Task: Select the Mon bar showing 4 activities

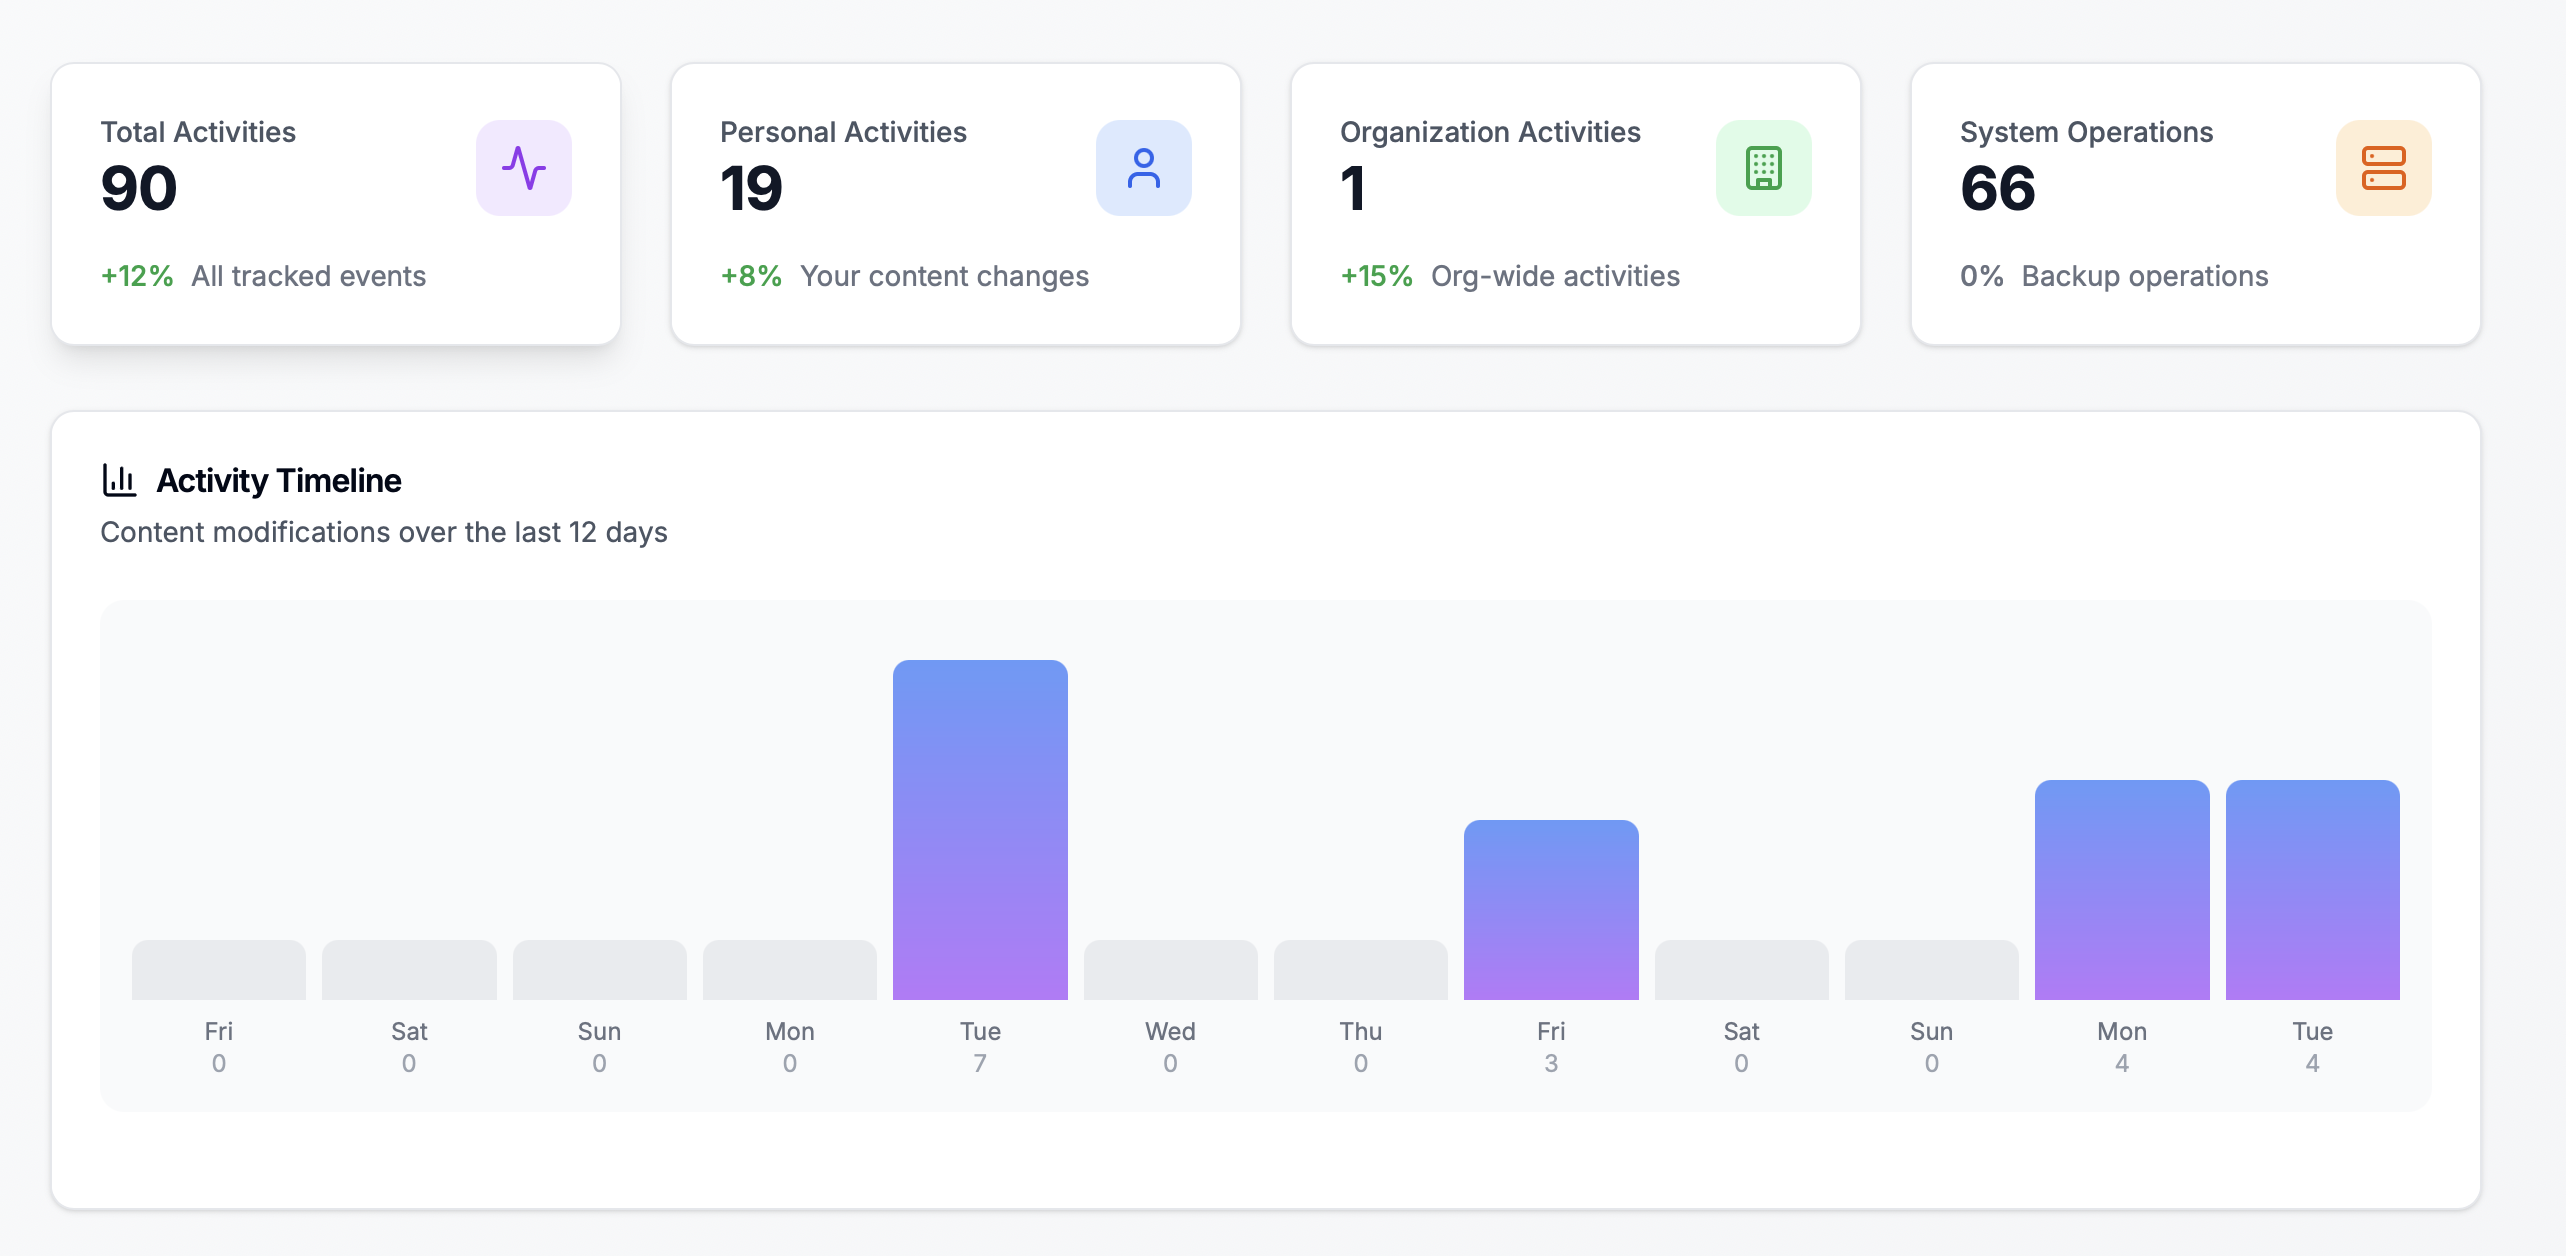Action: pos(2122,890)
